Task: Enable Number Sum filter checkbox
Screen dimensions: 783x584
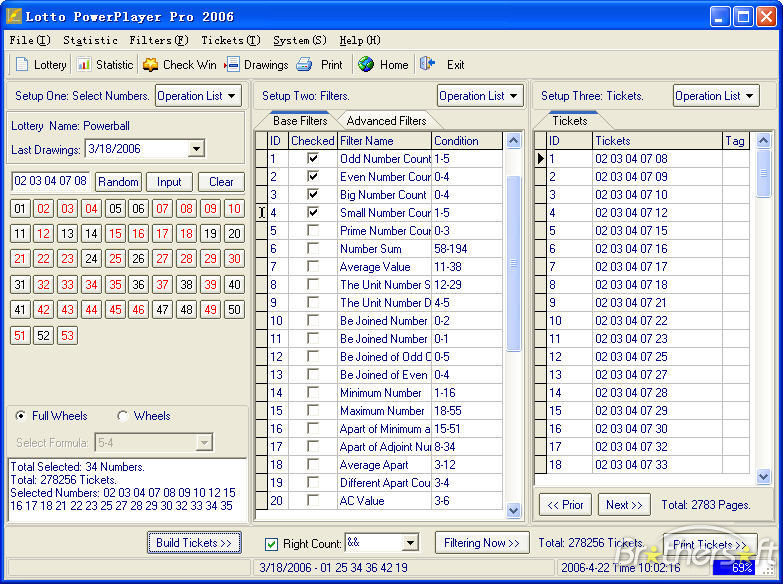Action: click(x=313, y=249)
